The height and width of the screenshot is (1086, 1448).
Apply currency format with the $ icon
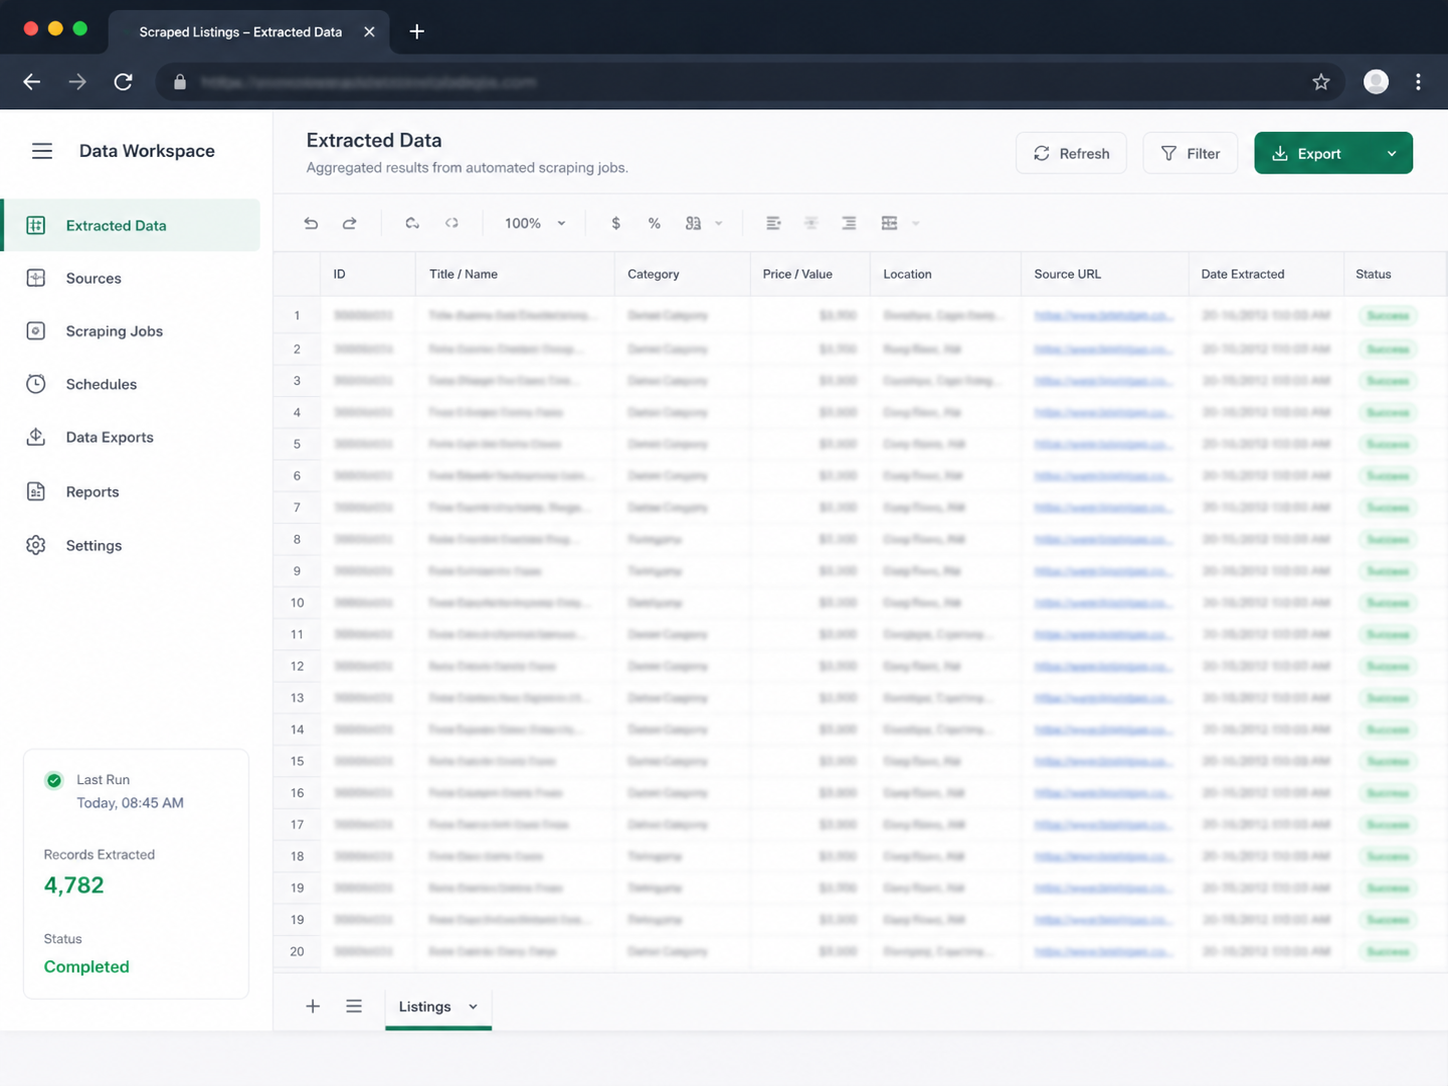click(x=616, y=223)
